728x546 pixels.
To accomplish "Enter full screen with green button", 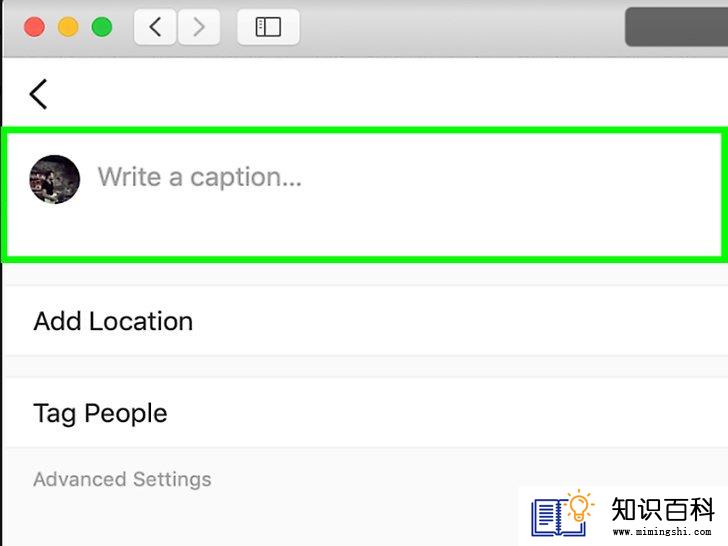I will coord(102,27).
